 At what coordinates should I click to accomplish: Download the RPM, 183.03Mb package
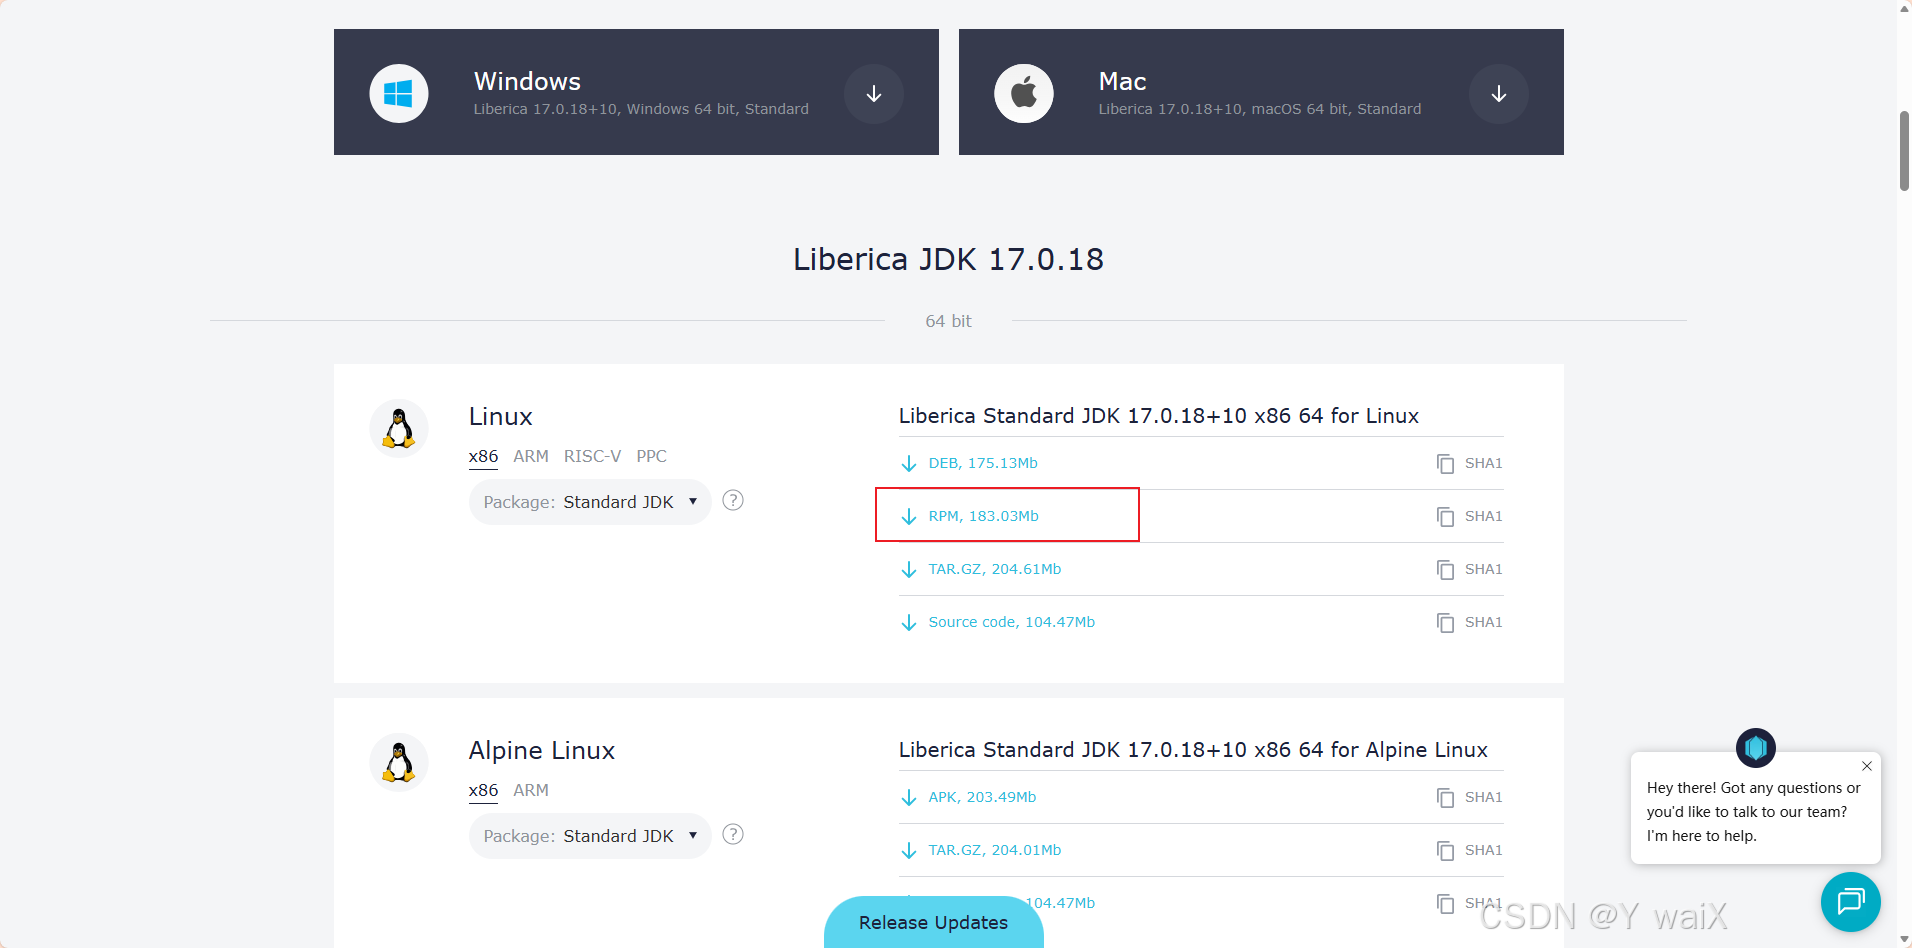970,516
